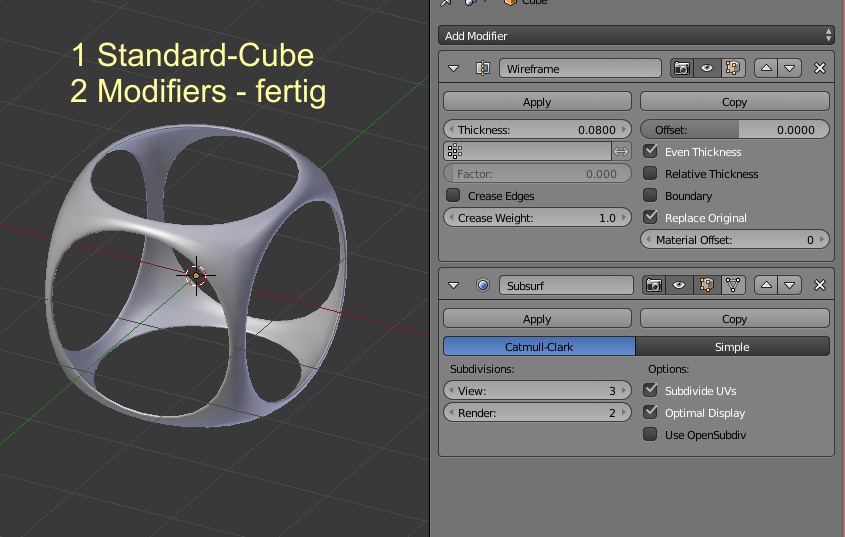
Task: Enable Use OpenSubdiv checkbox
Action: [650, 435]
